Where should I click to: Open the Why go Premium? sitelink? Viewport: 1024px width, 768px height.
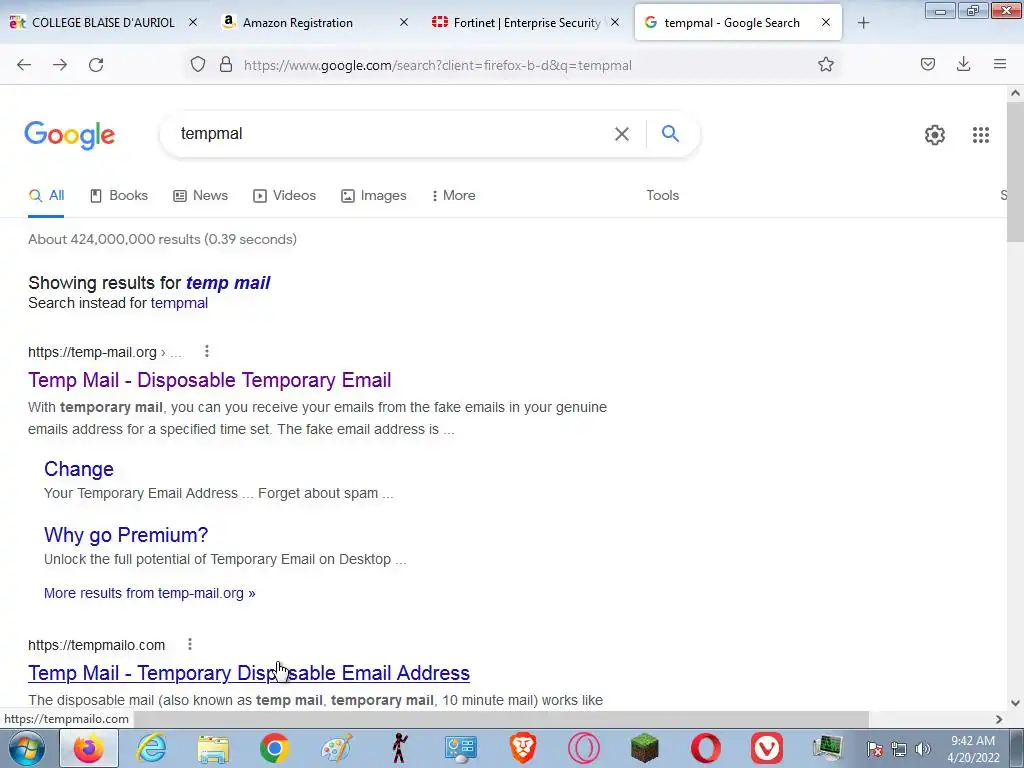click(126, 535)
